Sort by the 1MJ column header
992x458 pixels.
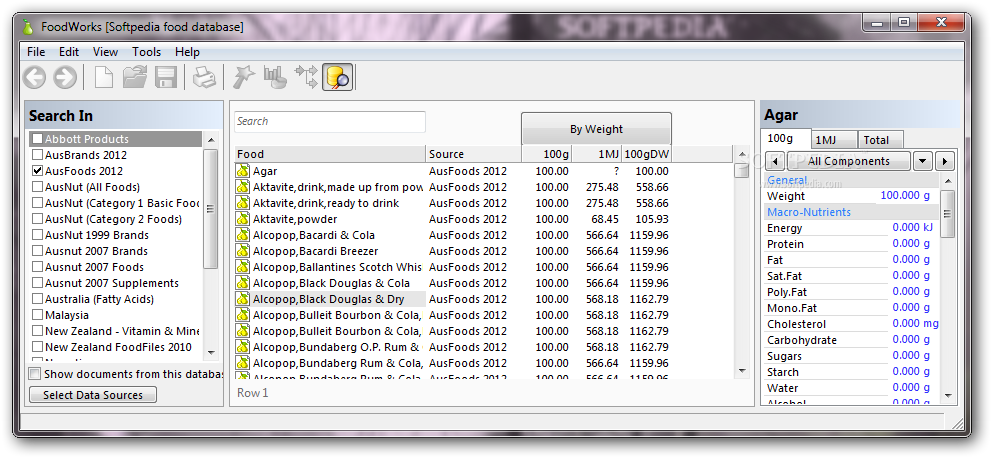click(596, 154)
